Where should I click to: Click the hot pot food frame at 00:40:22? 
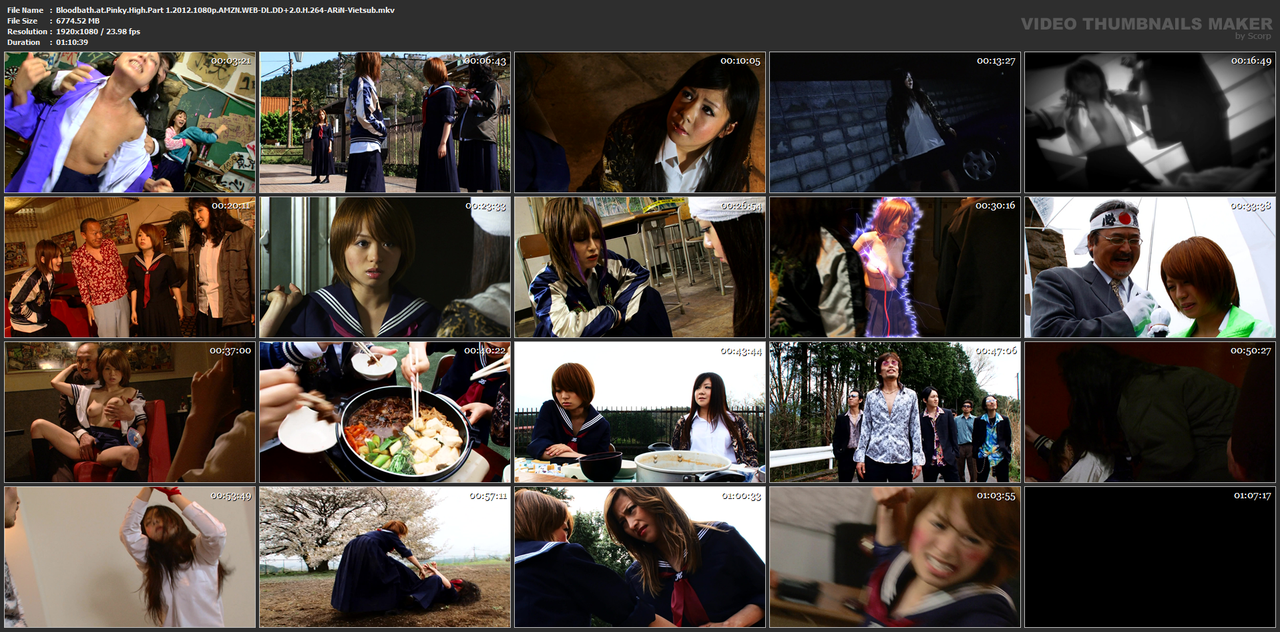[x=385, y=412]
